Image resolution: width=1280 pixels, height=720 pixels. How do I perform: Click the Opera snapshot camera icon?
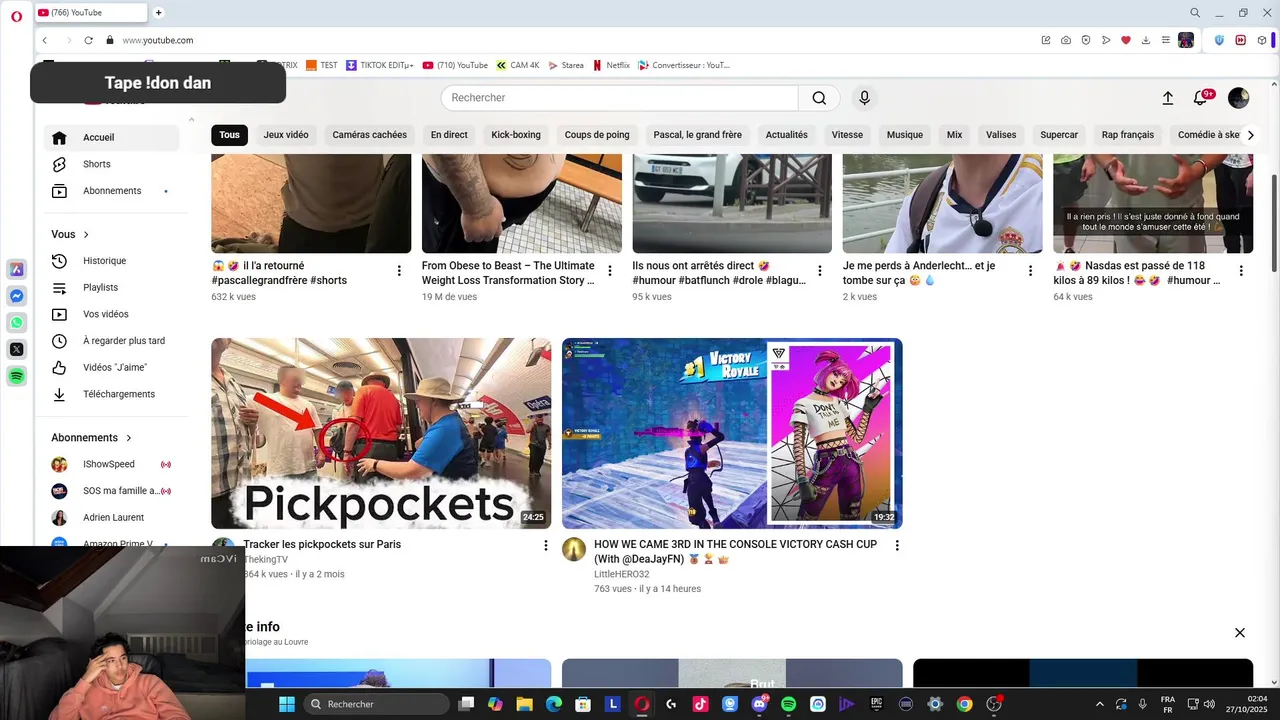click(x=1066, y=40)
